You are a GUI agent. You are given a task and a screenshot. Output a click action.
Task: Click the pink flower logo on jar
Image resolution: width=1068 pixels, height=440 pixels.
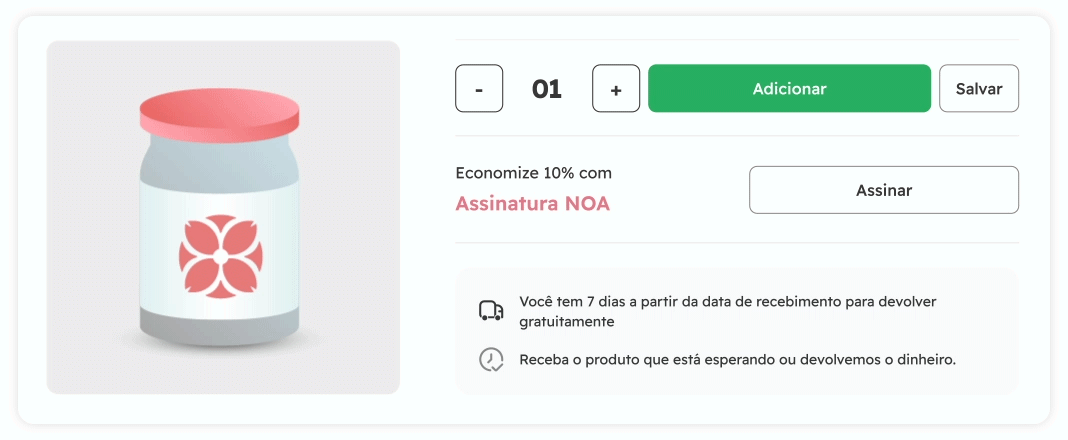[221, 256]
